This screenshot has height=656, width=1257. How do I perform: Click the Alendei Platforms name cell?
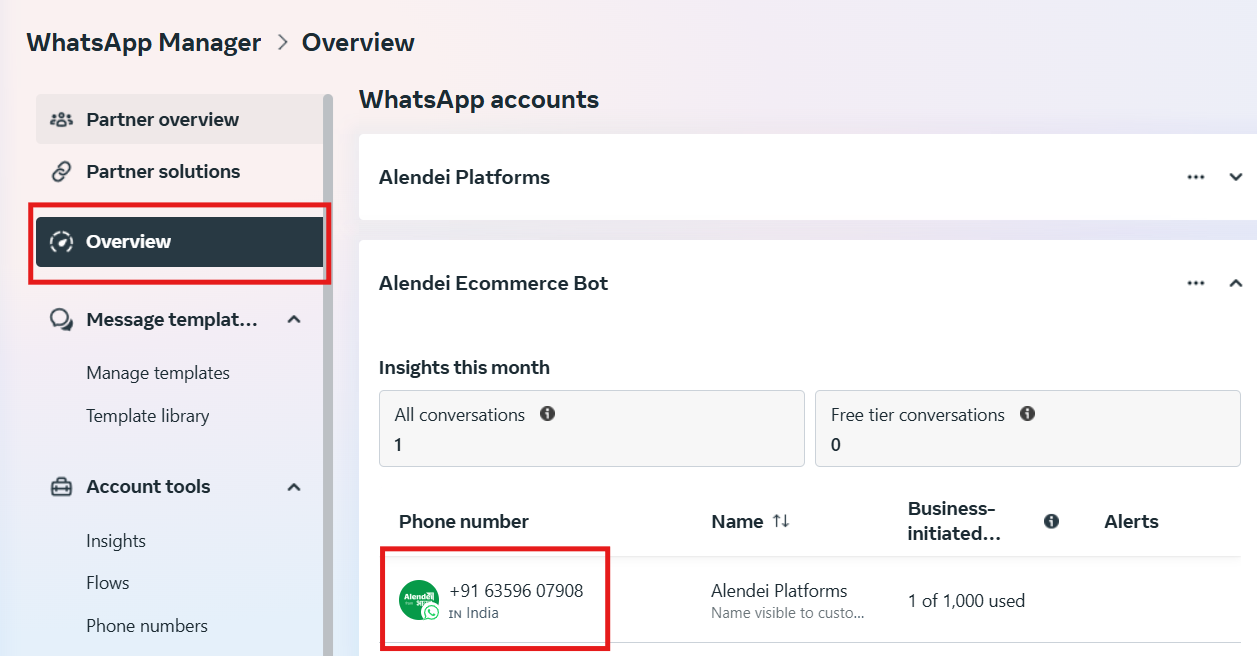(779, 591)
